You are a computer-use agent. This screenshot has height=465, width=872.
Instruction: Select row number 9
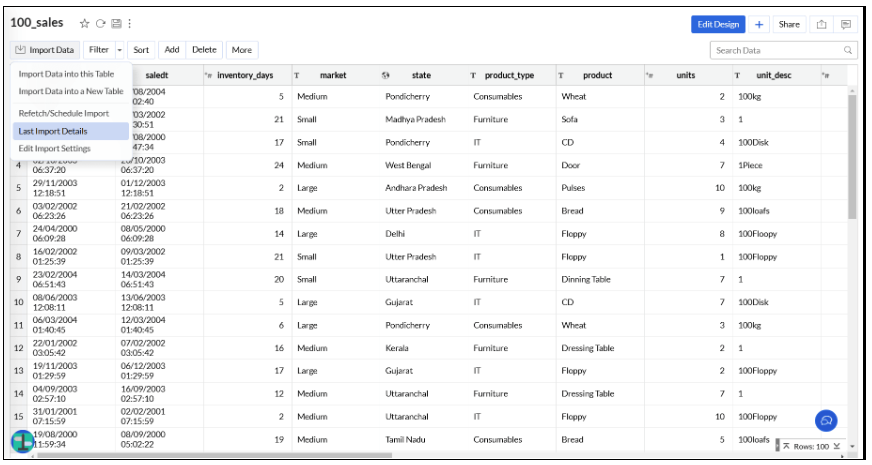[18, 279]
